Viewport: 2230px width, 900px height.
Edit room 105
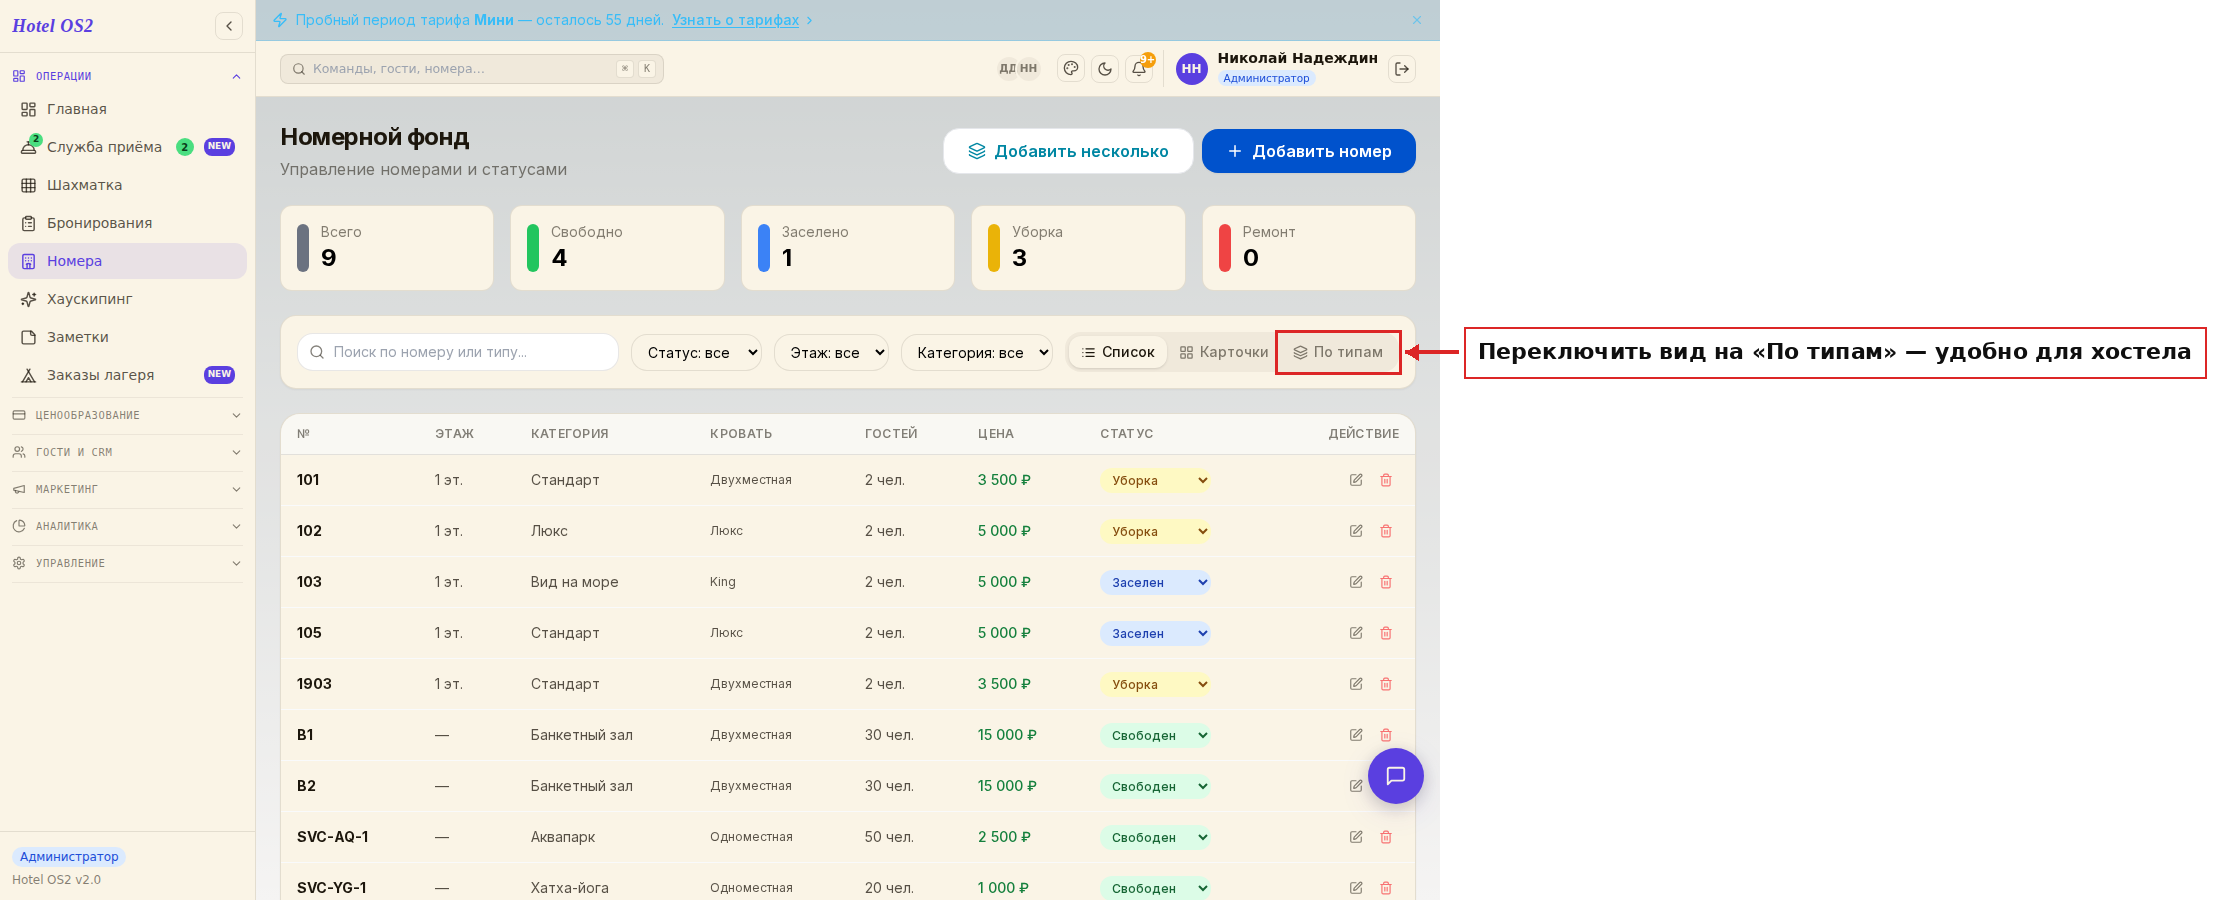[x=1356, y=633]
